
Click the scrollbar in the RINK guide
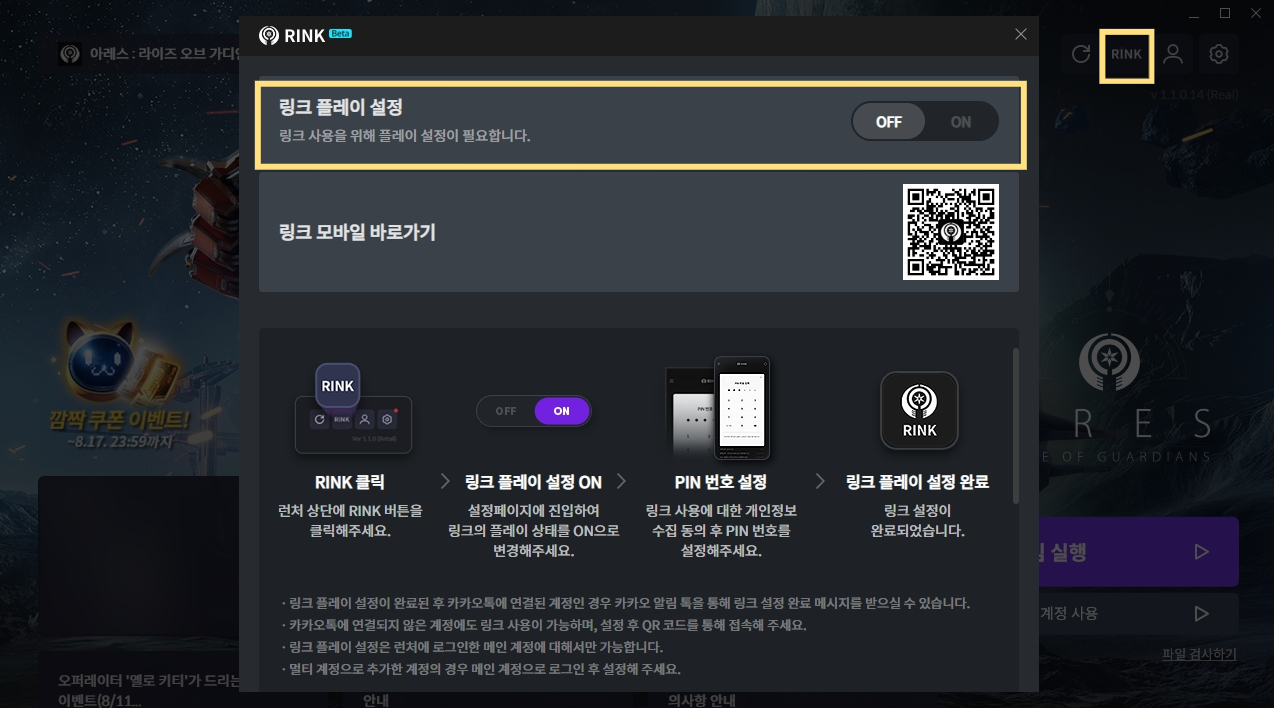(x=1015, y=425)
